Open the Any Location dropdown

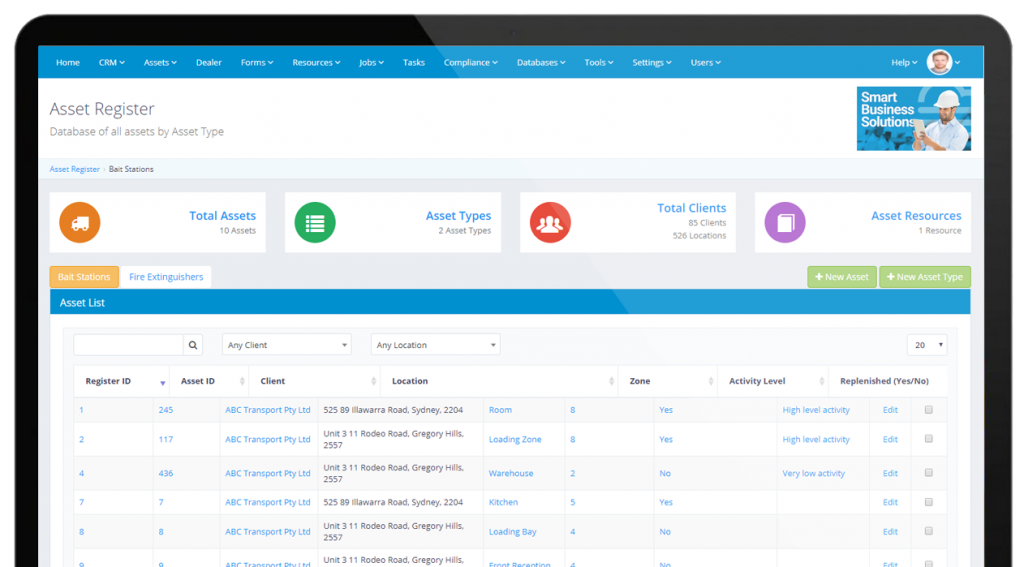[436, 345]
